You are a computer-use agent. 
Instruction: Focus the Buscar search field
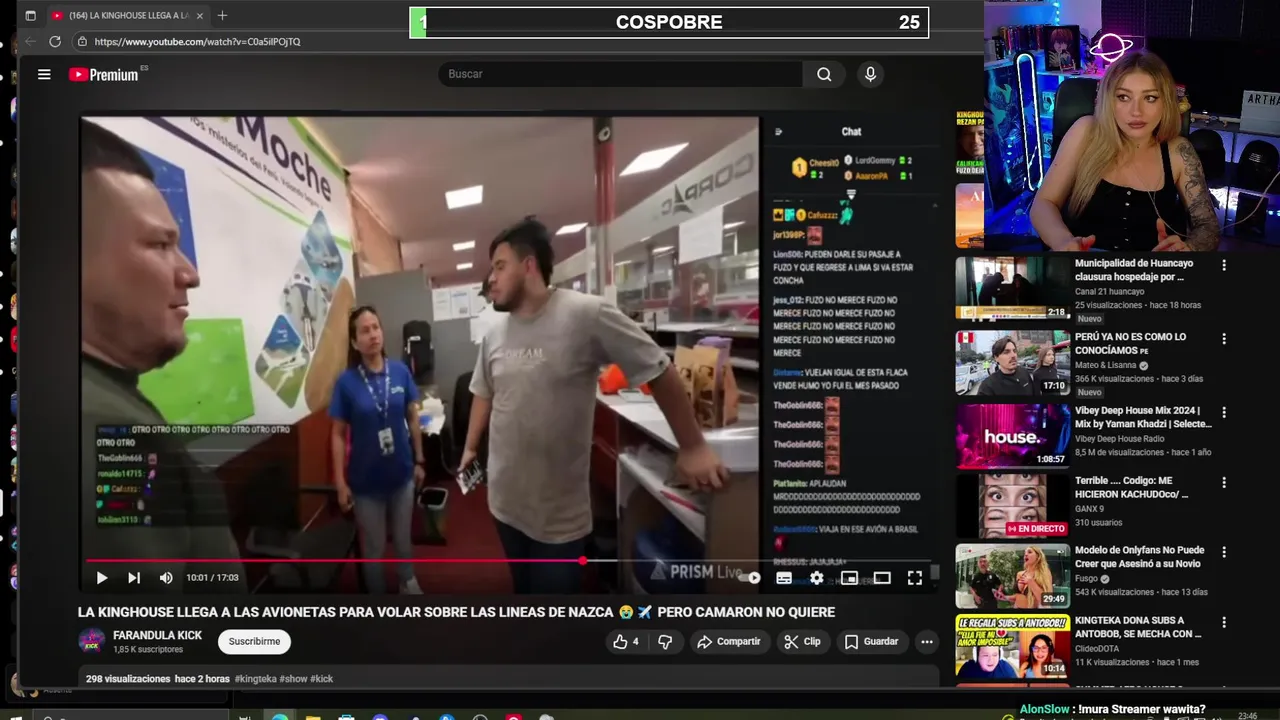point(620,74)
